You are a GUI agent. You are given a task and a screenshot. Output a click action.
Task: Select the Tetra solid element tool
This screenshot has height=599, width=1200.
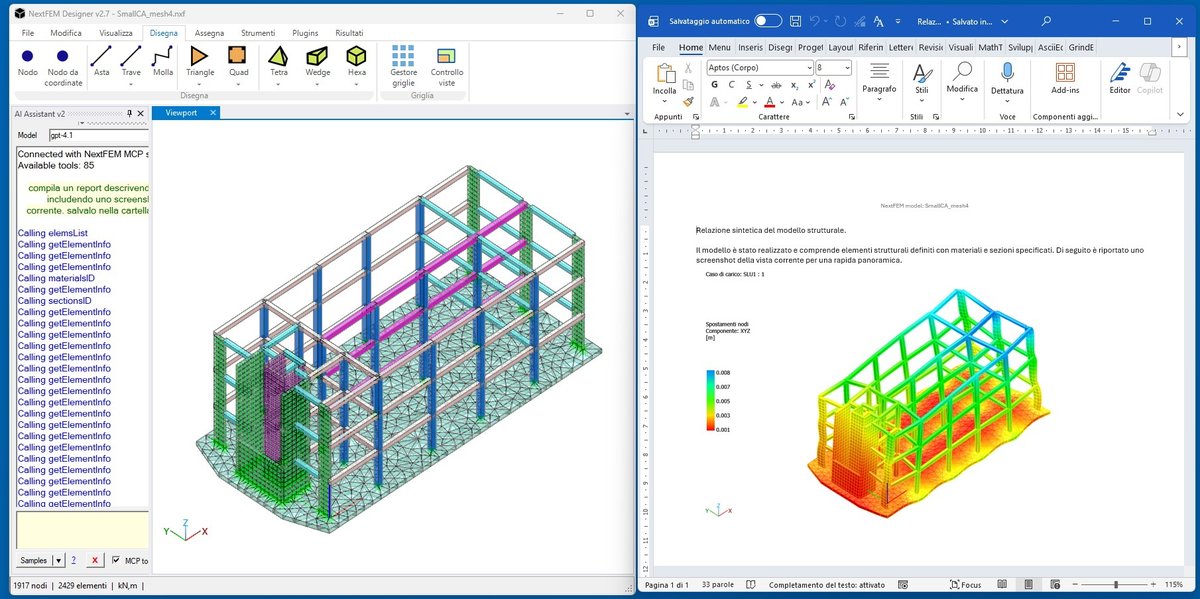[279, 63]
